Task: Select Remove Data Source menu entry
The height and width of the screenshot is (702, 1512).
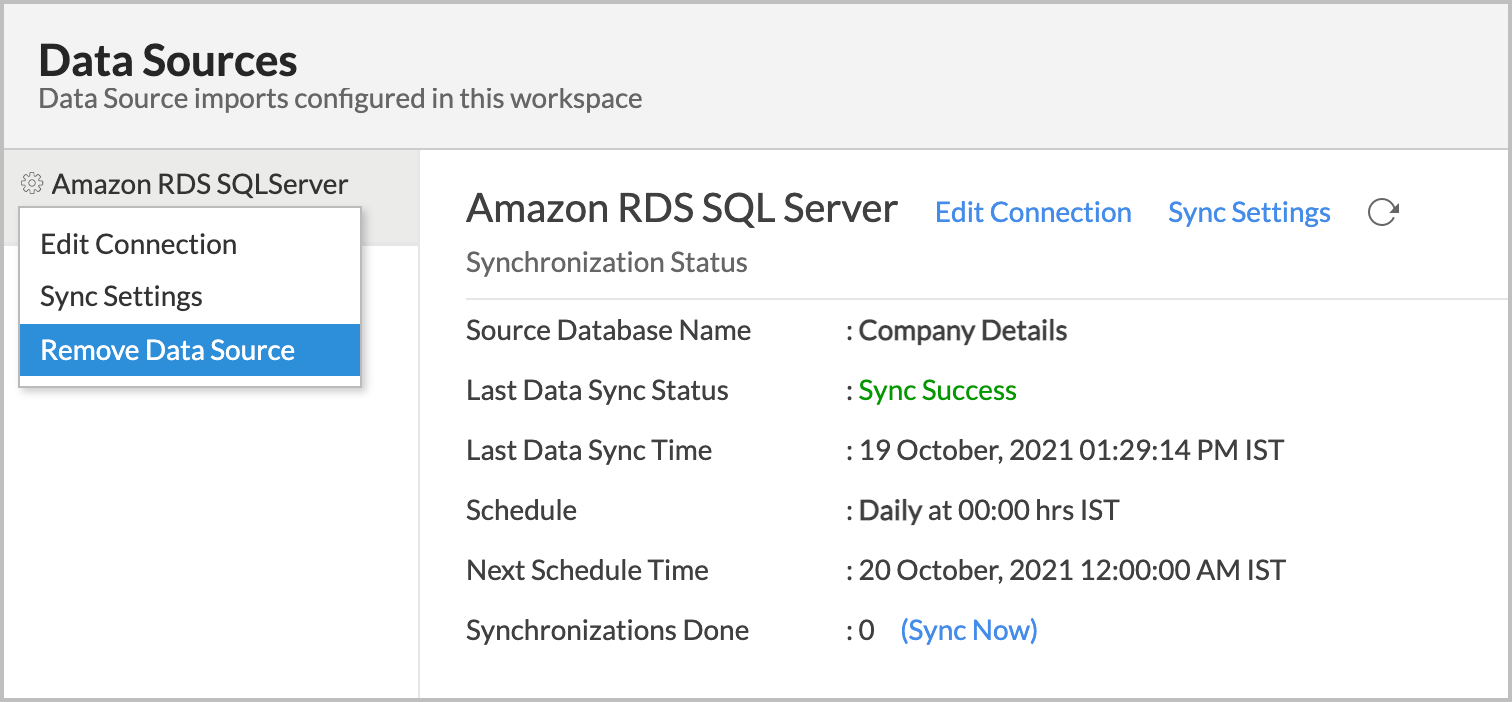Action: (189, 350)
